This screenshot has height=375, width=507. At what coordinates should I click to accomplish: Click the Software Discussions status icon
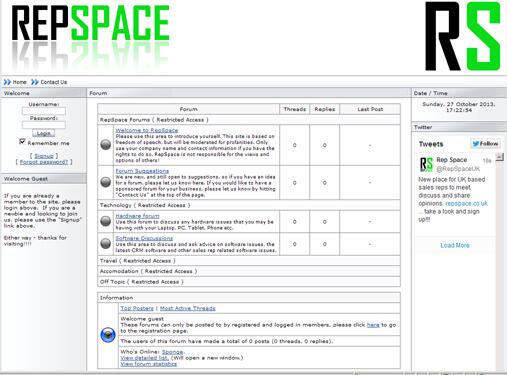click(106, 244)
